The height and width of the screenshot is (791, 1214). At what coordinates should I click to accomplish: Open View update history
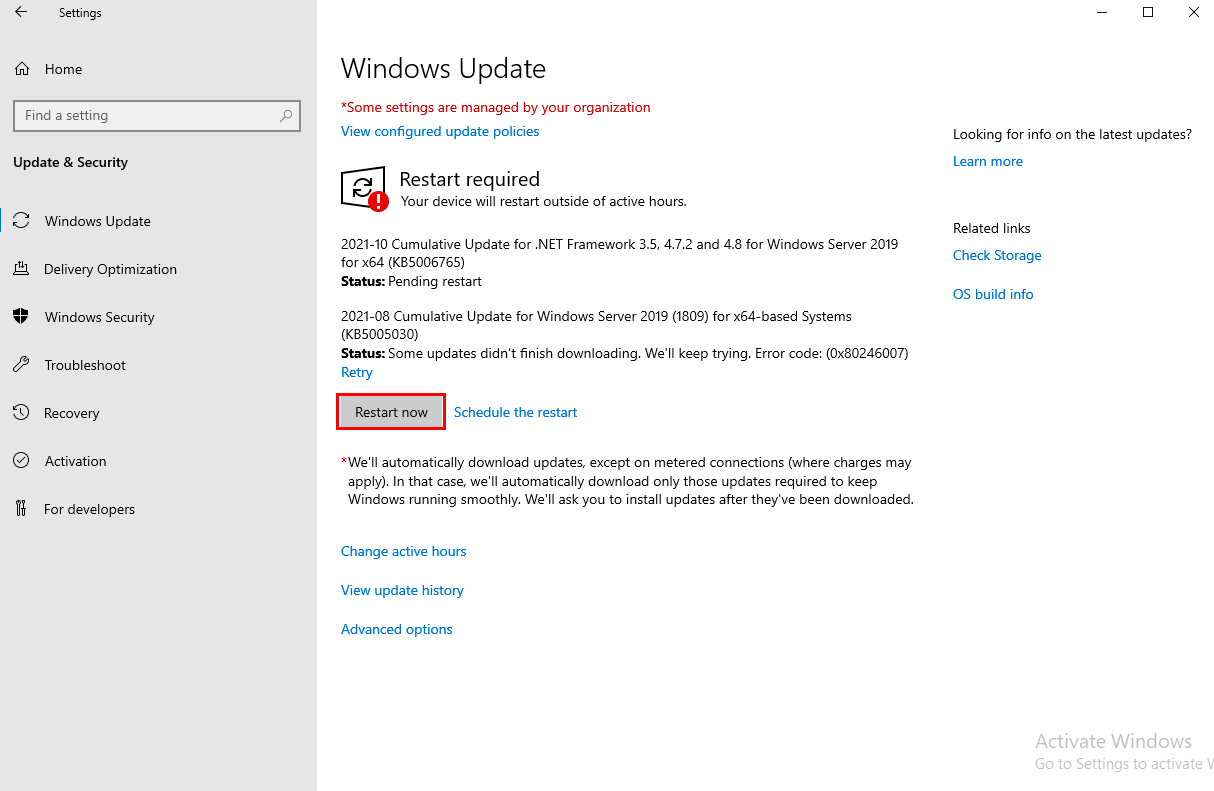(x=402, y=590)
